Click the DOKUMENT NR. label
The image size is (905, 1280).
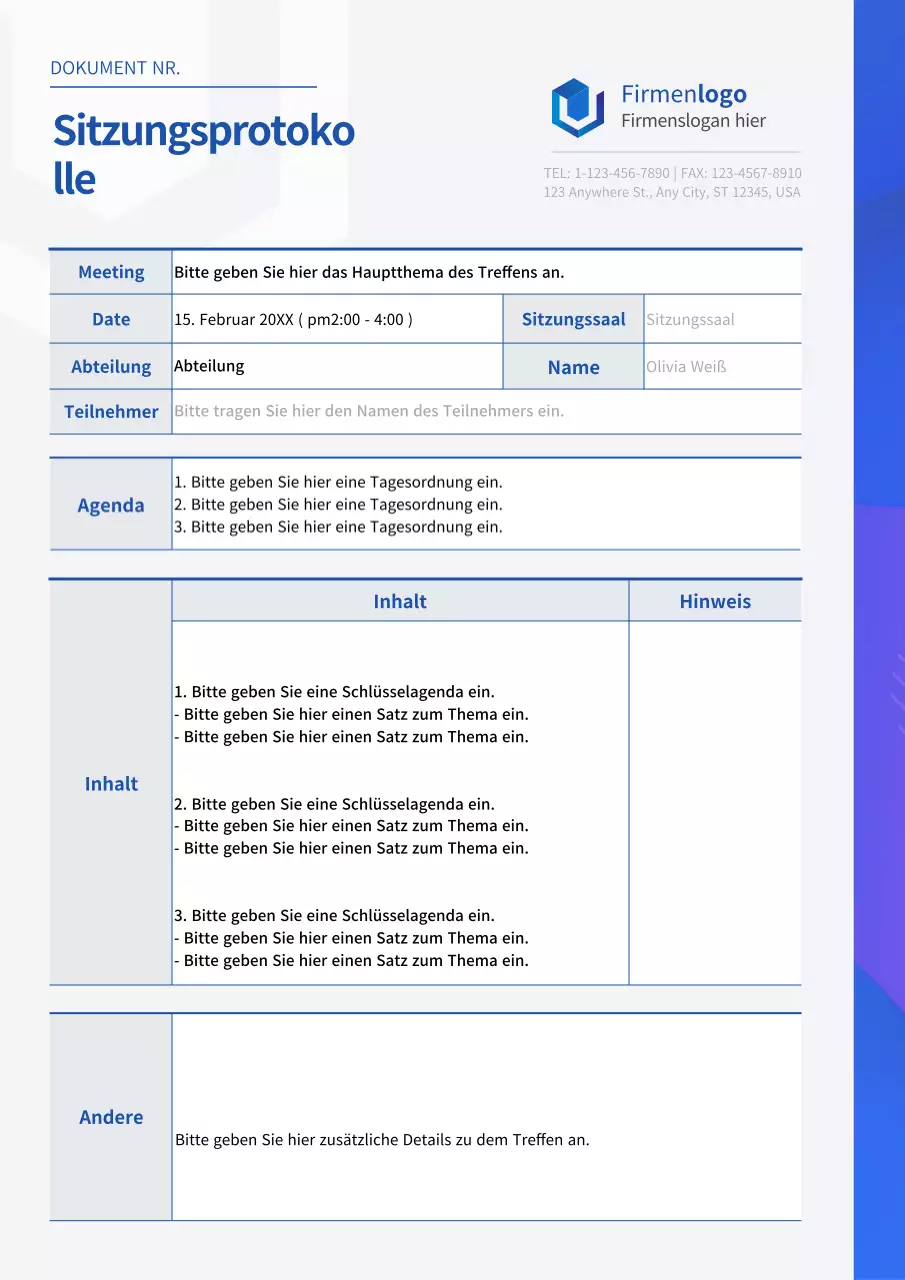pyautogui.click(x=115, y=69)
